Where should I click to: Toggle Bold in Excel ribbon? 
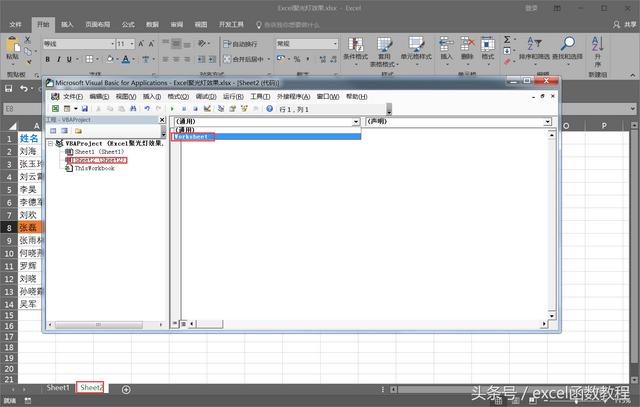coord(48,60)
